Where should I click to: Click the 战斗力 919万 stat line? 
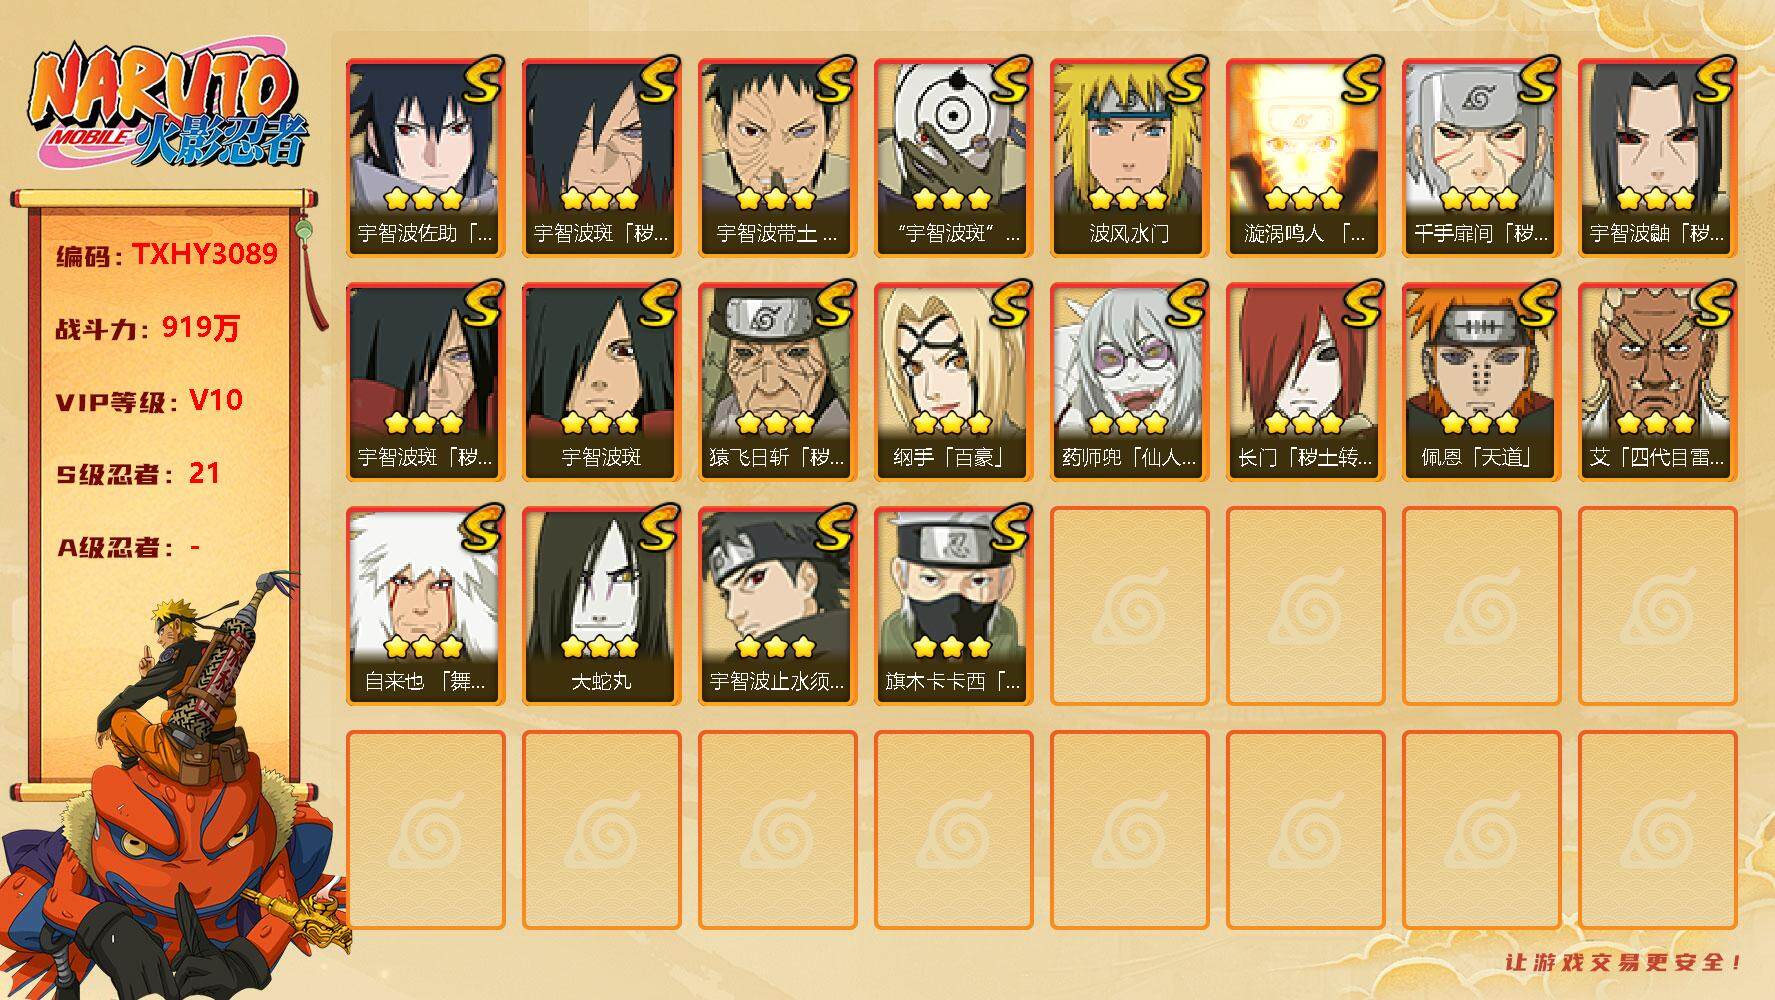point(148,328)
